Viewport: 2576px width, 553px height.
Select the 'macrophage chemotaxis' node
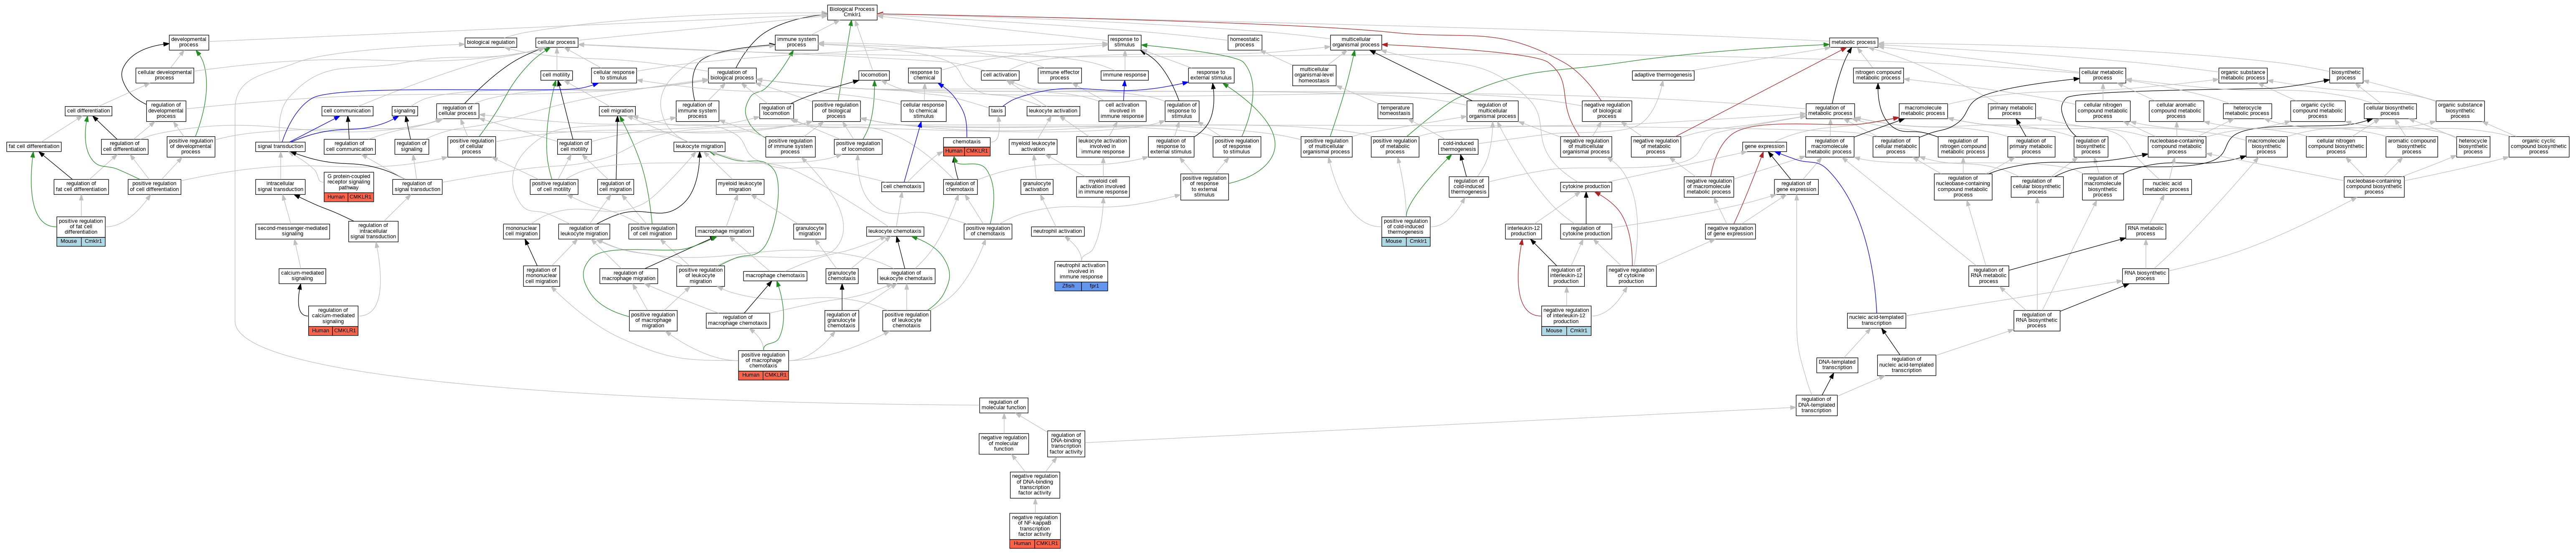[x=775, y=275]
